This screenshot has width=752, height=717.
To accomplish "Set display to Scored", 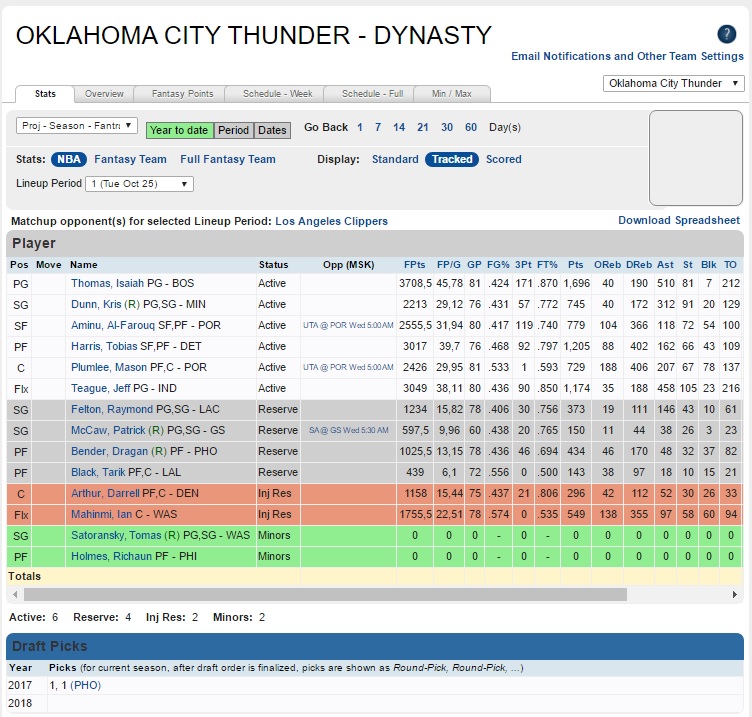I will pos(504,159).
